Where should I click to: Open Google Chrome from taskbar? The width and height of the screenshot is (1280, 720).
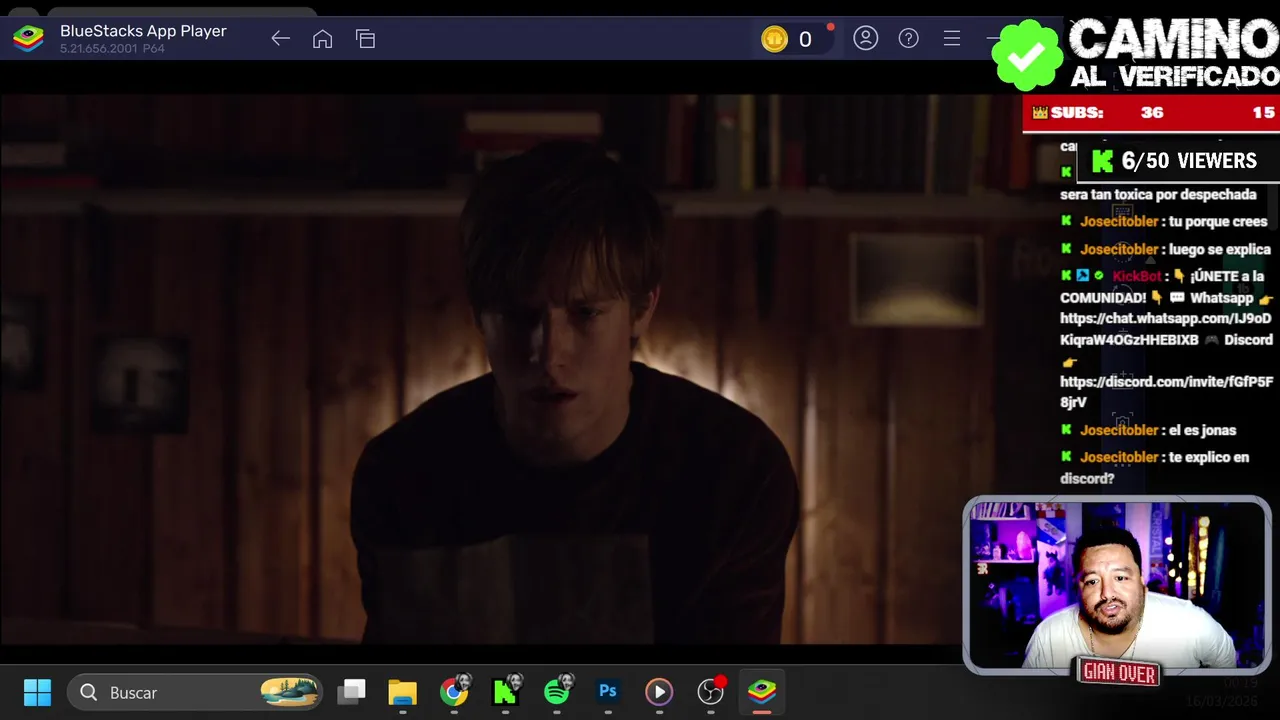454,692
